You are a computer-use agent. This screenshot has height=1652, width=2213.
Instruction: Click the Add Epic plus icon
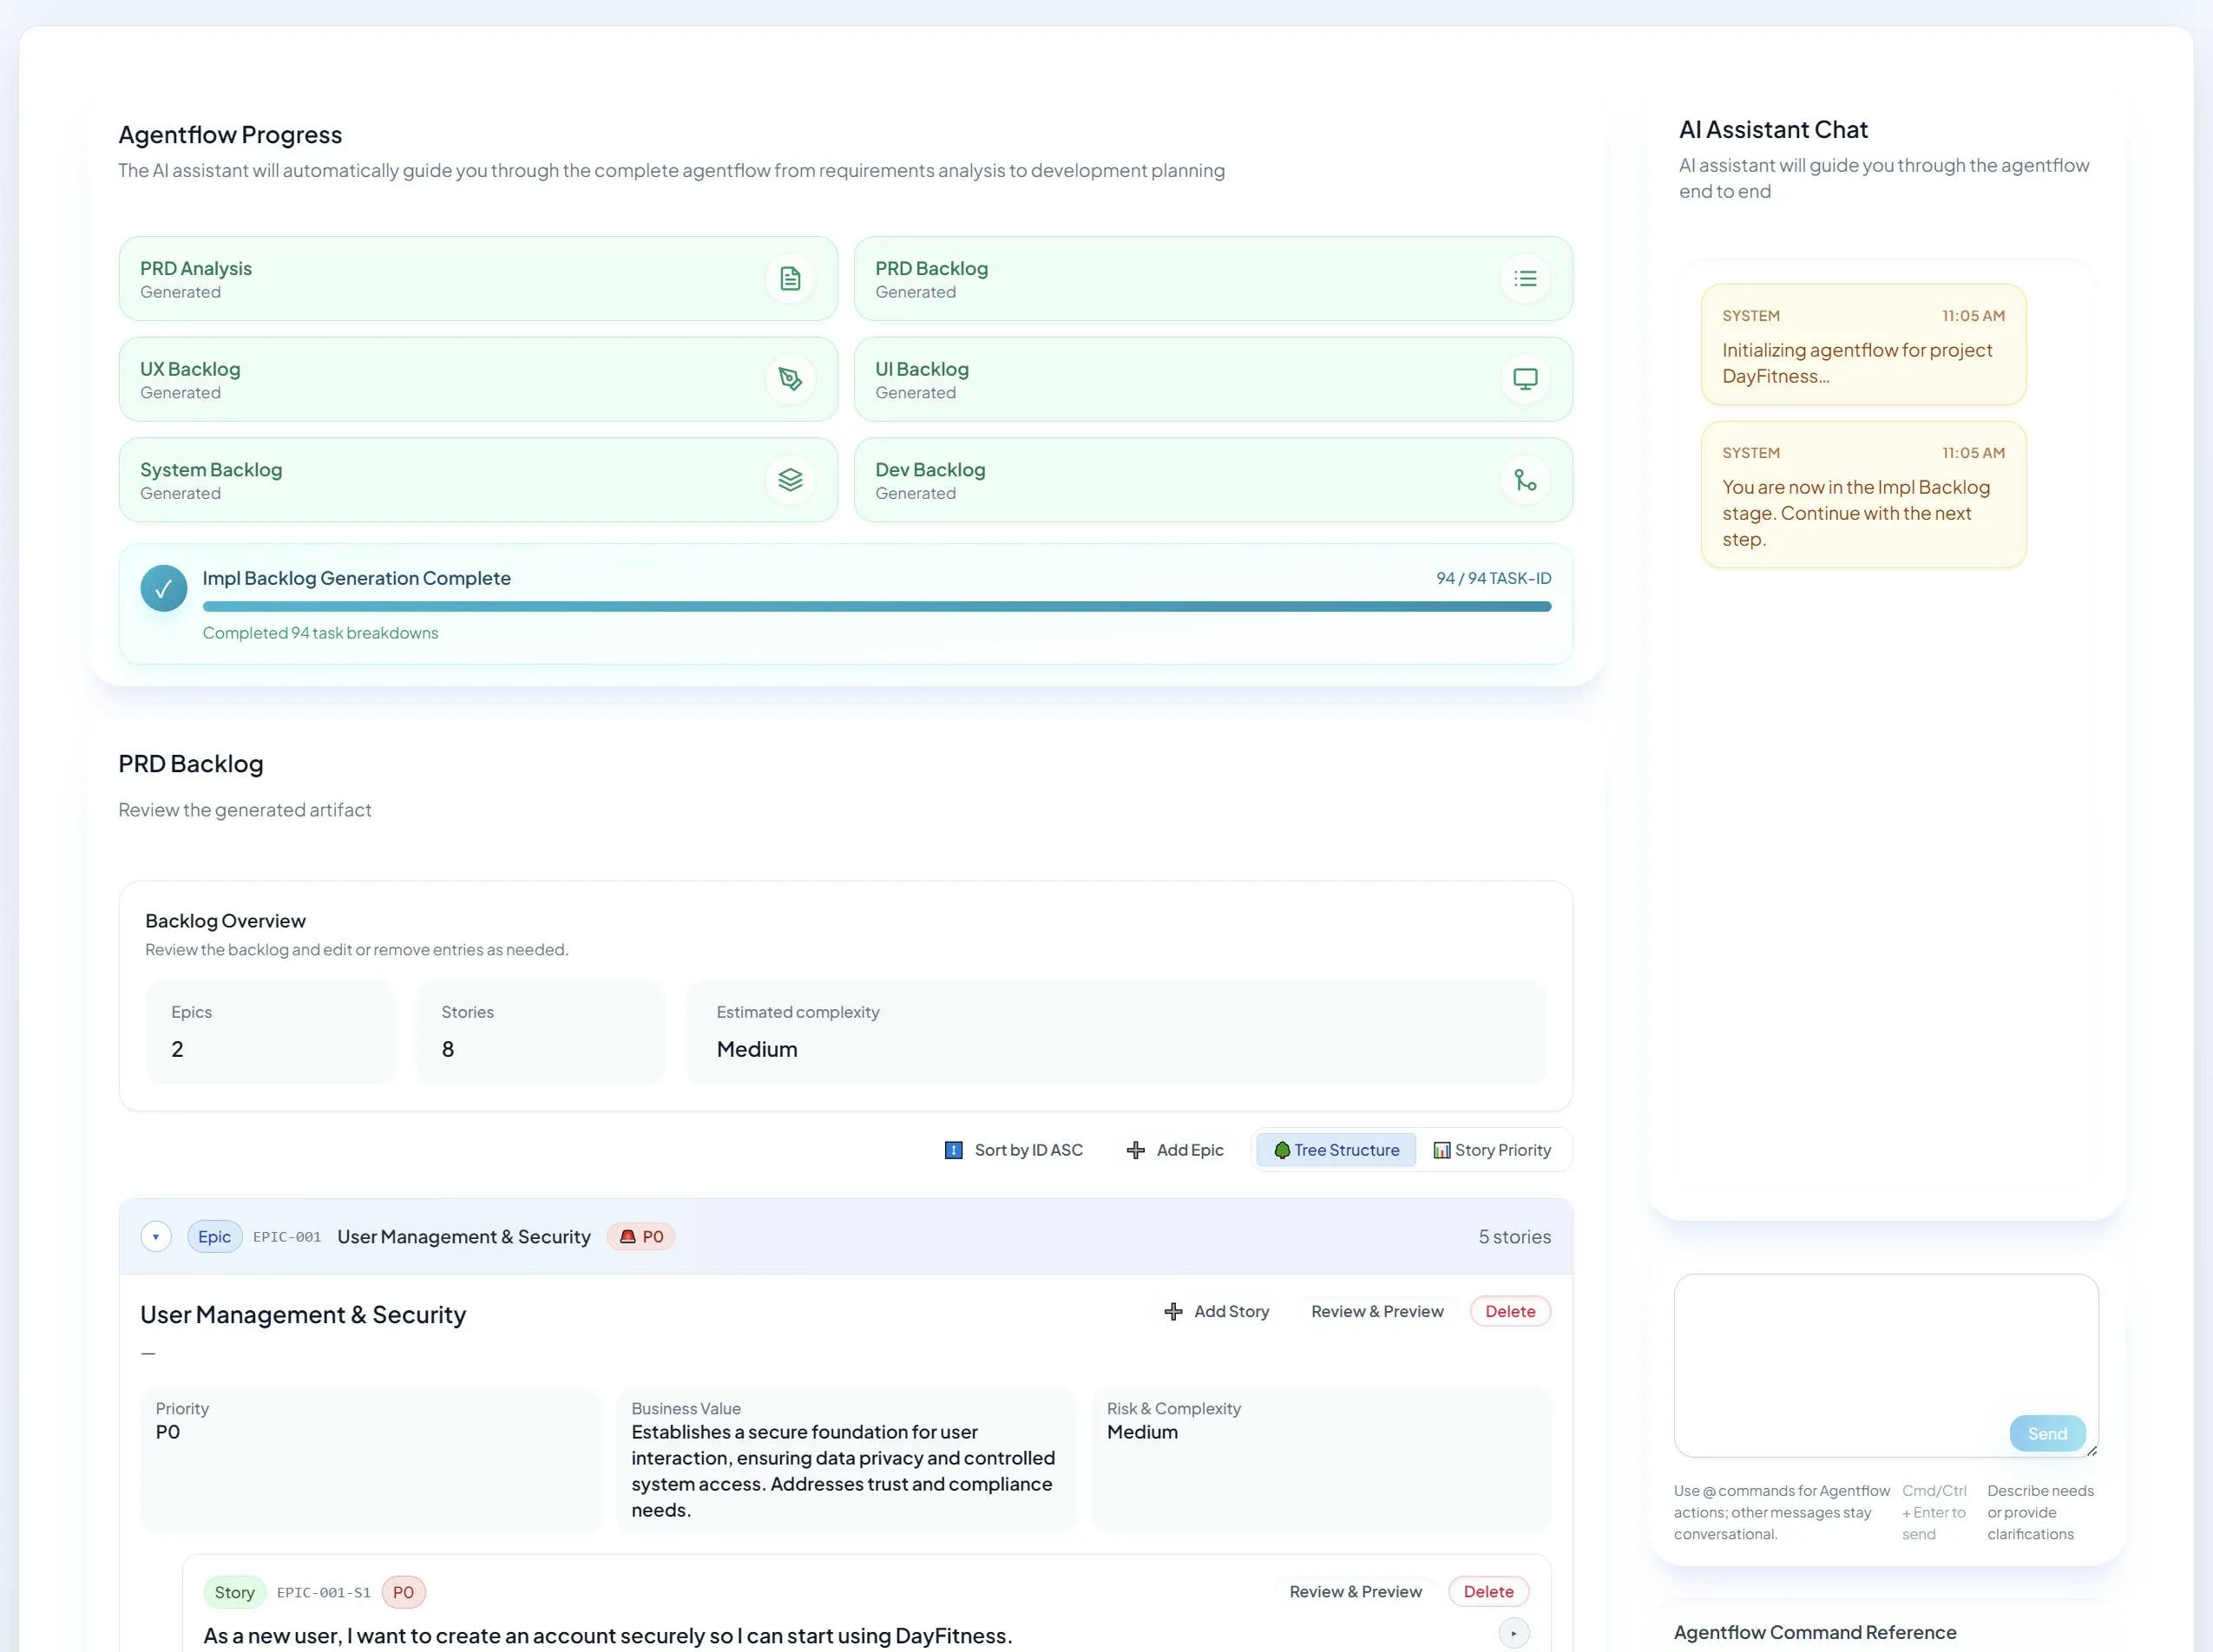click(1135, 1150)
